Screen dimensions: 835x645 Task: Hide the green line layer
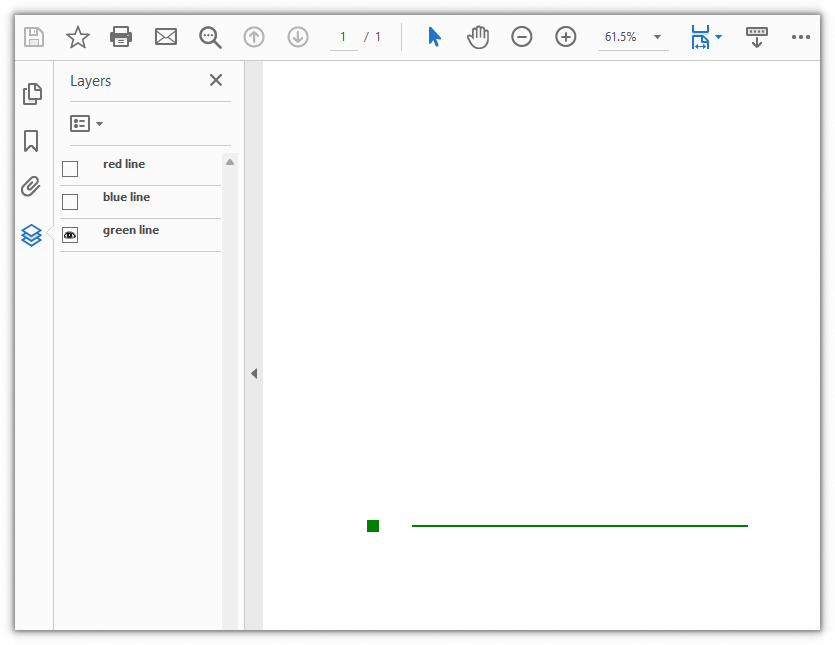[x=70, y=235]
